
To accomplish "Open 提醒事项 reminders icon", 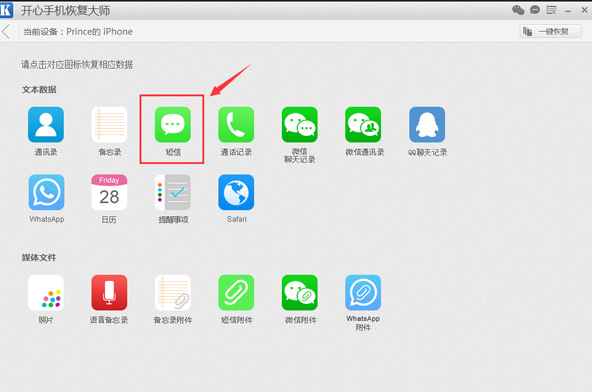I will pyautogui.click(x=173, y=192).
